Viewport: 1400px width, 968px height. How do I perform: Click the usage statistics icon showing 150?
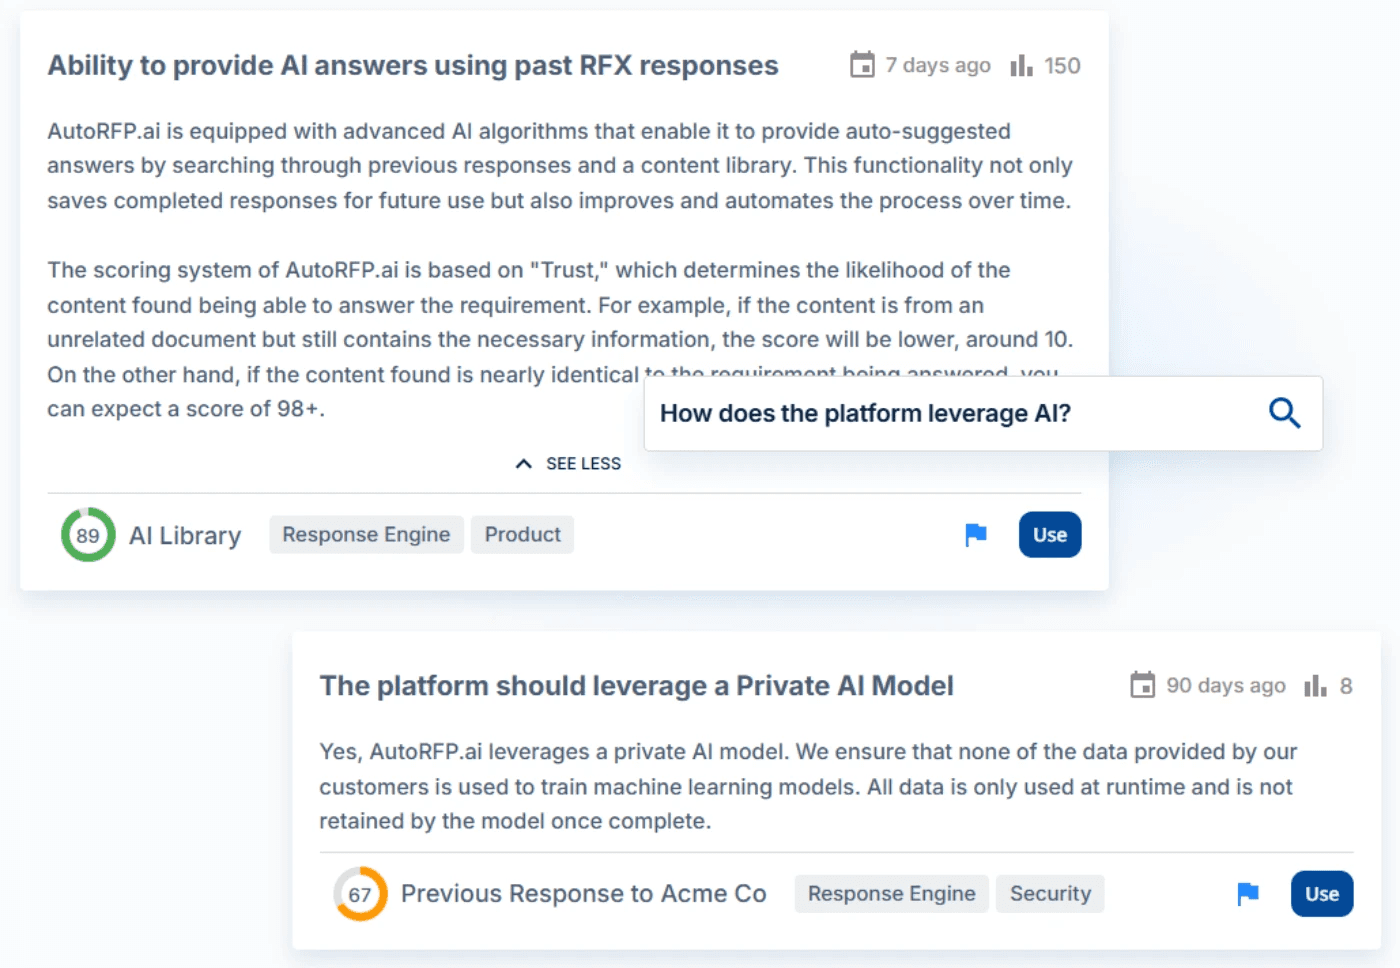(1021, 64)
